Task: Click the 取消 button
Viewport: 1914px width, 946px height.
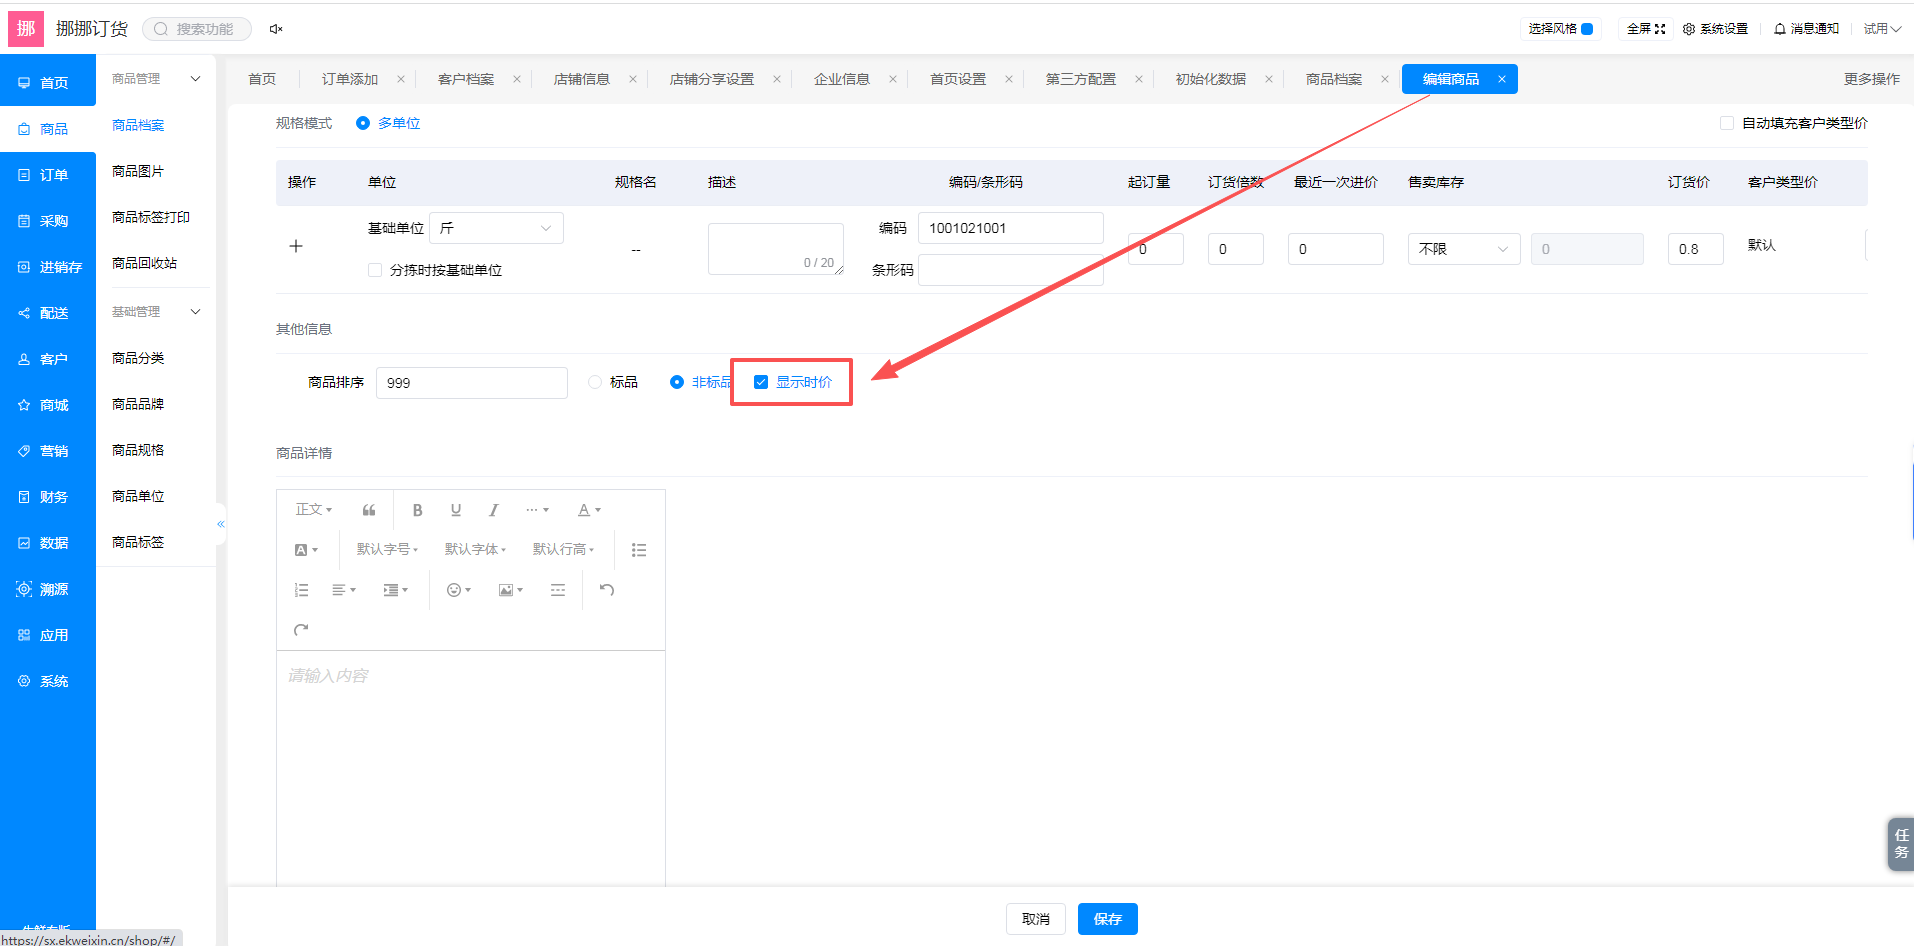Action: 1036,919
